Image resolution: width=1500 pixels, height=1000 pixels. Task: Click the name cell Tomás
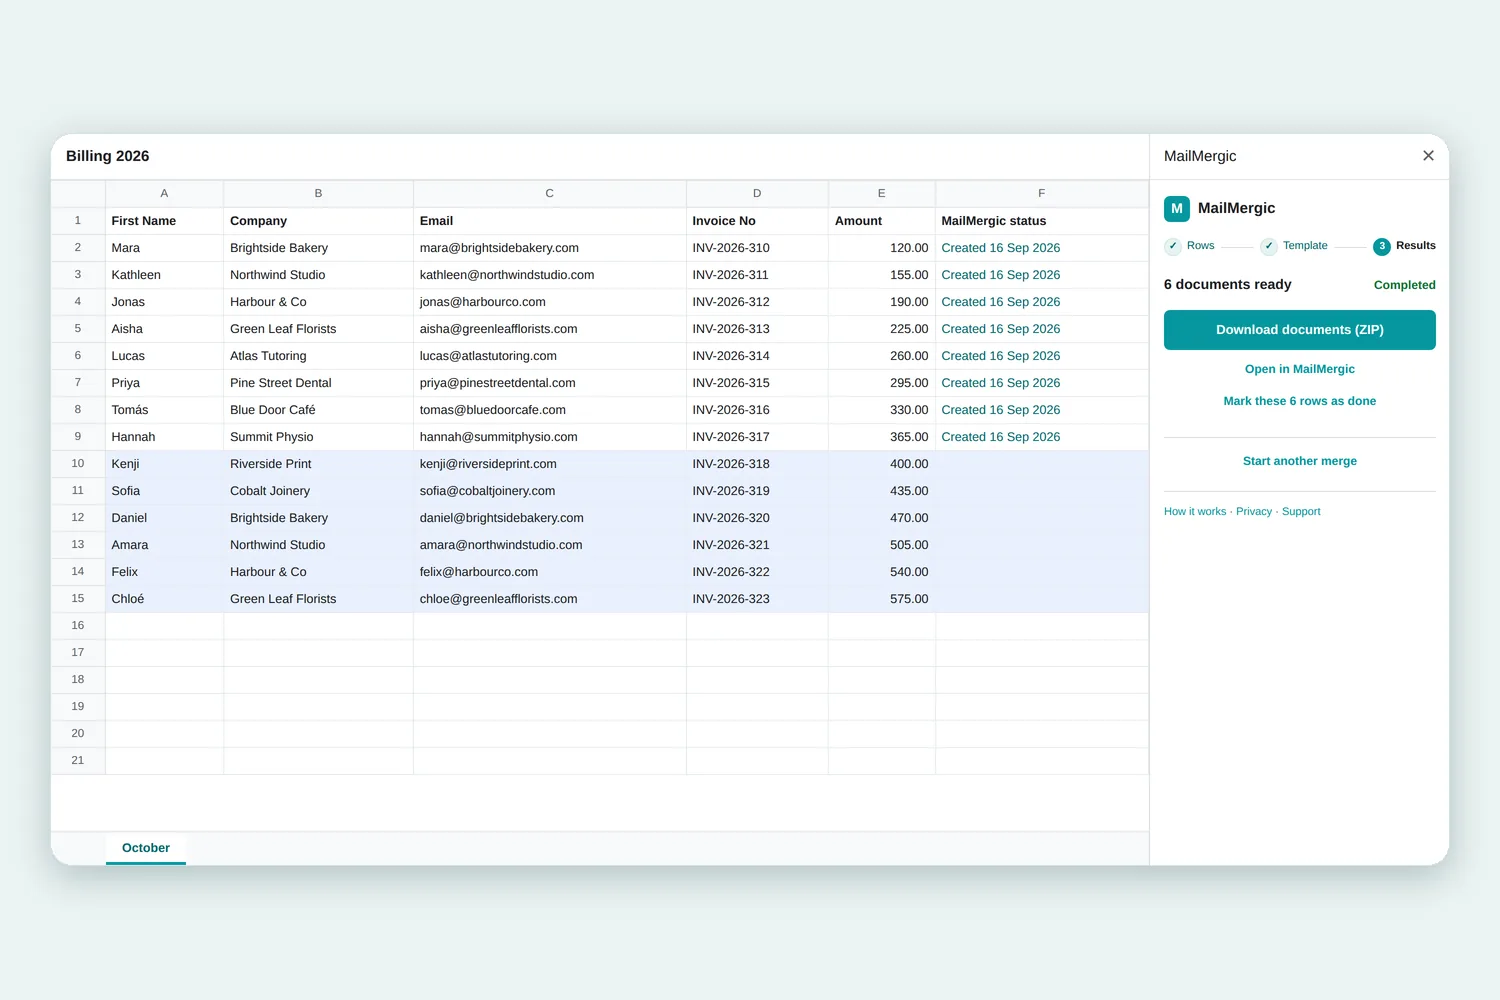pos(164,410)
